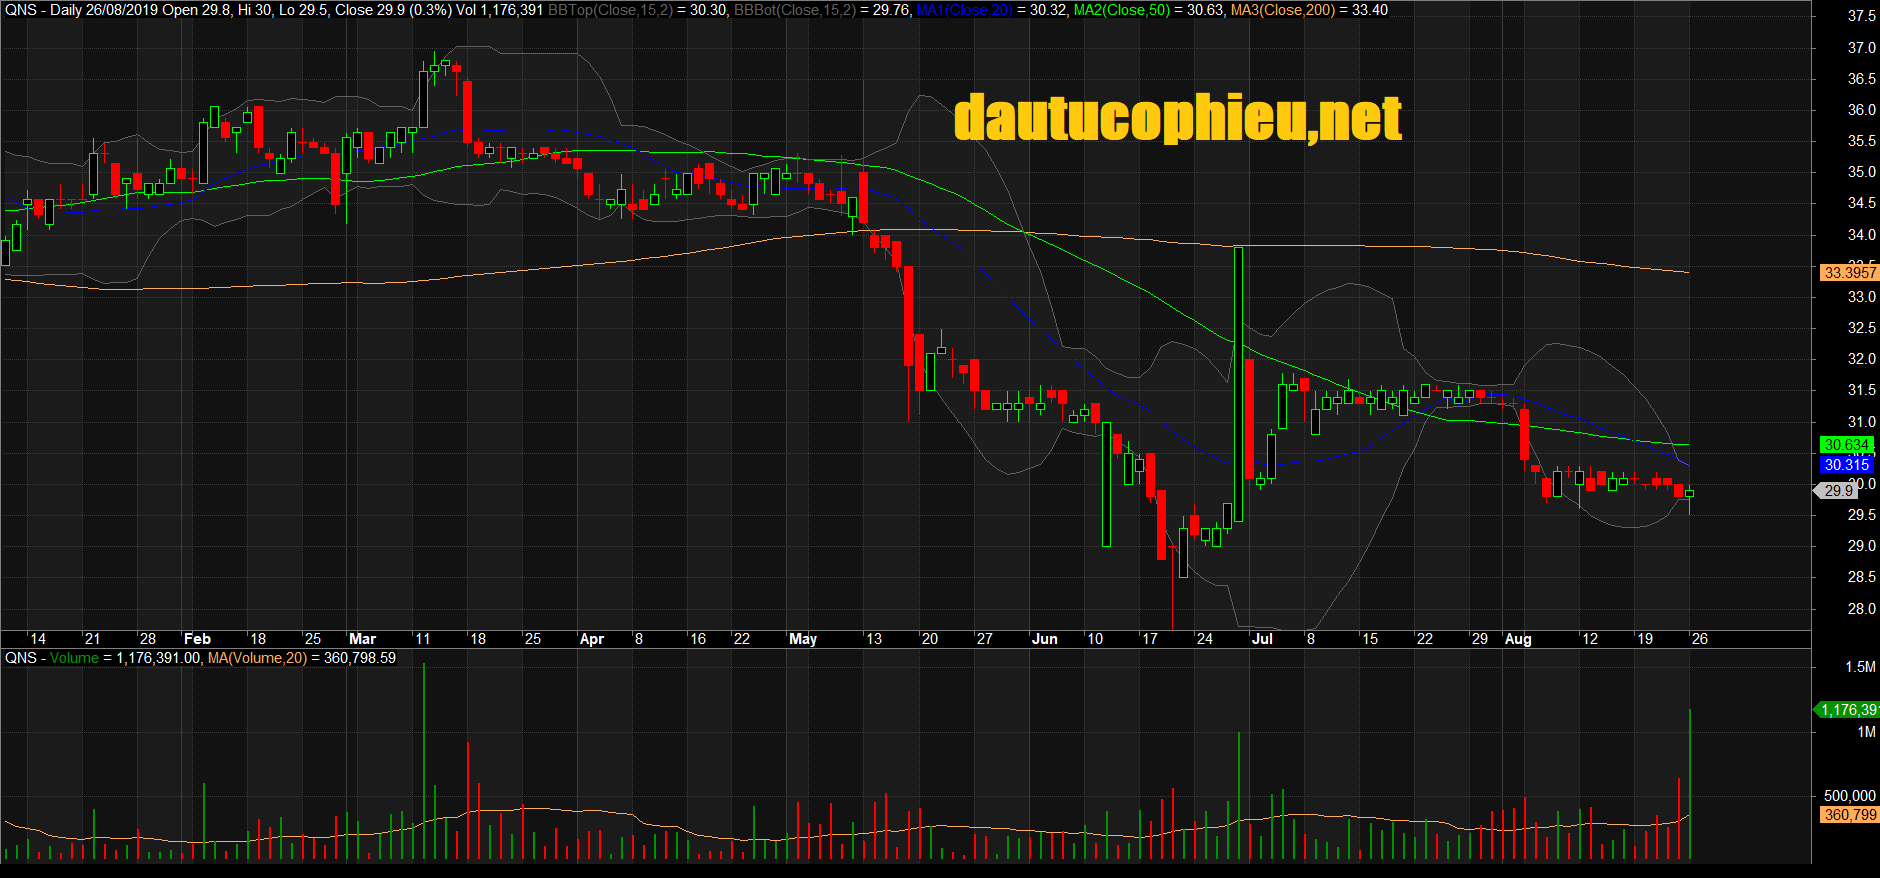Select the Feb marker on date axis
Image resolution: width=1880 pixels, height=878 pixels.
[197, 639]
